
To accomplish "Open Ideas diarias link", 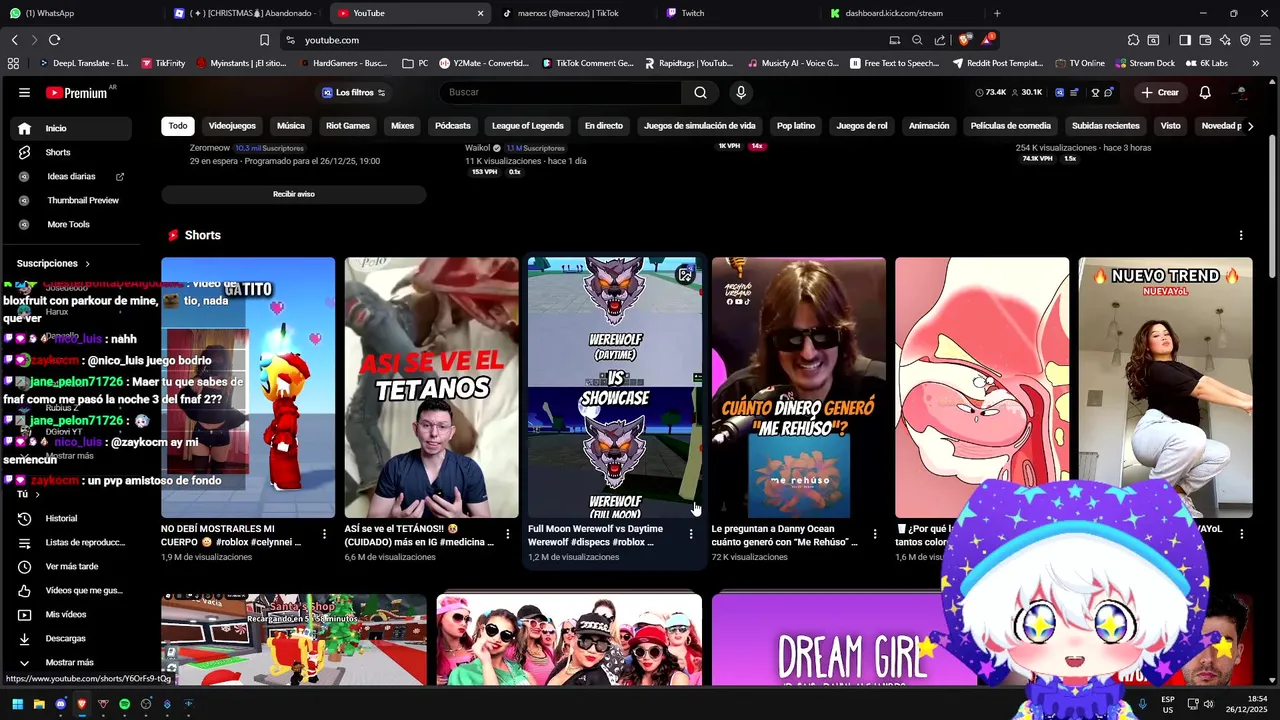I will pos(70,176).
